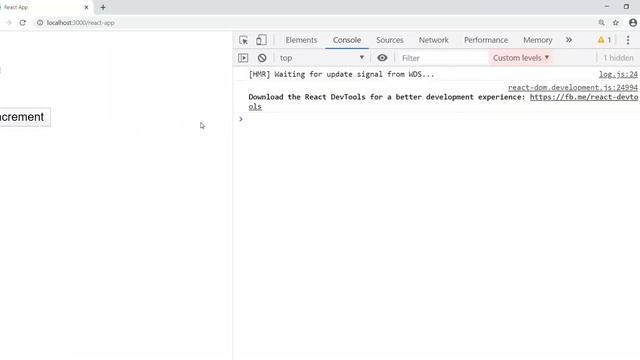Switch to the Console tab
Screen dimensions: 640x360
tap(347, 40)
